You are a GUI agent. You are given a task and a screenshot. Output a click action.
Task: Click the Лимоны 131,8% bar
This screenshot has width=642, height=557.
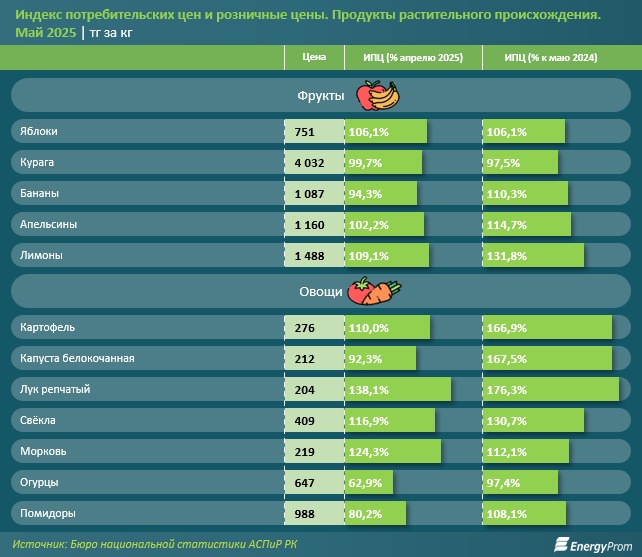pos(533,256)
